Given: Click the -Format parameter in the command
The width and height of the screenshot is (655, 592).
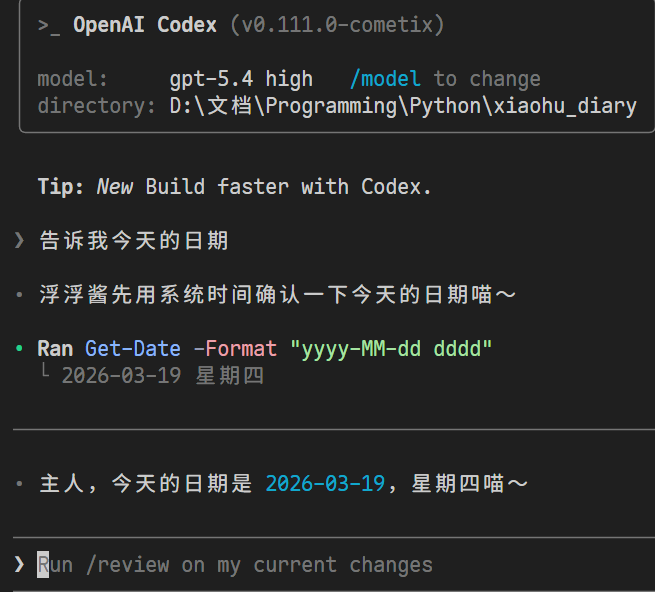Looking at the screenshot, I should (235, 348).
